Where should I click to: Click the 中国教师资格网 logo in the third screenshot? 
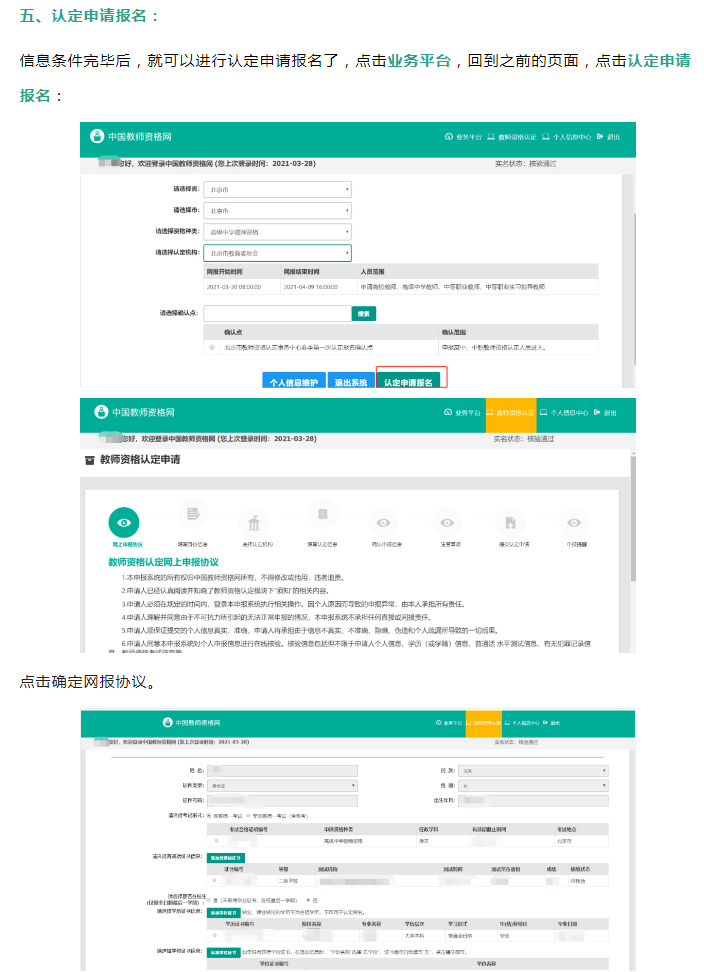191,723
